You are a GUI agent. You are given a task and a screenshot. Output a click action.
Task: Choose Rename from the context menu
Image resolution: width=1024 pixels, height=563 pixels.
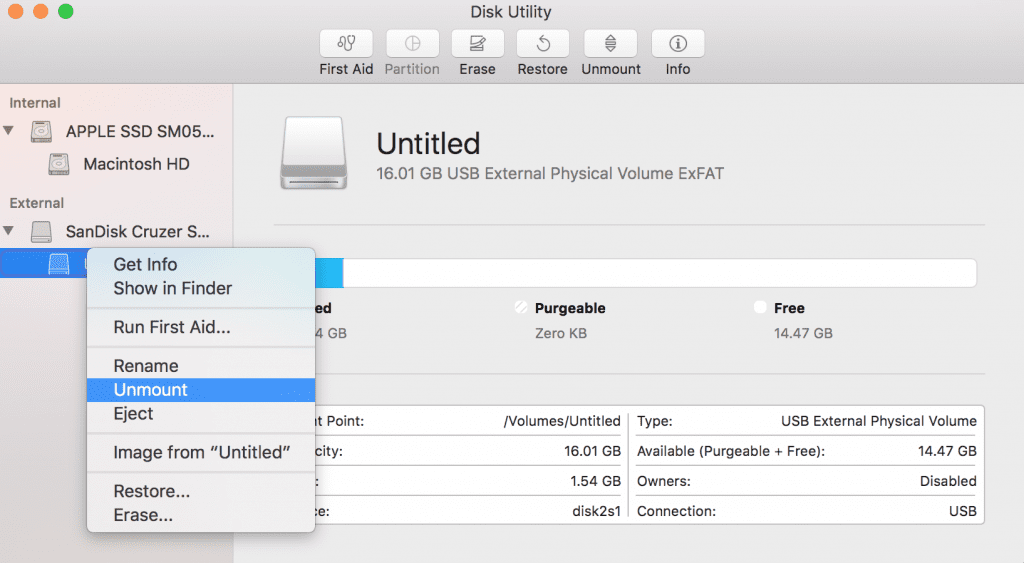pyautogui.click(x=146, y=366)
